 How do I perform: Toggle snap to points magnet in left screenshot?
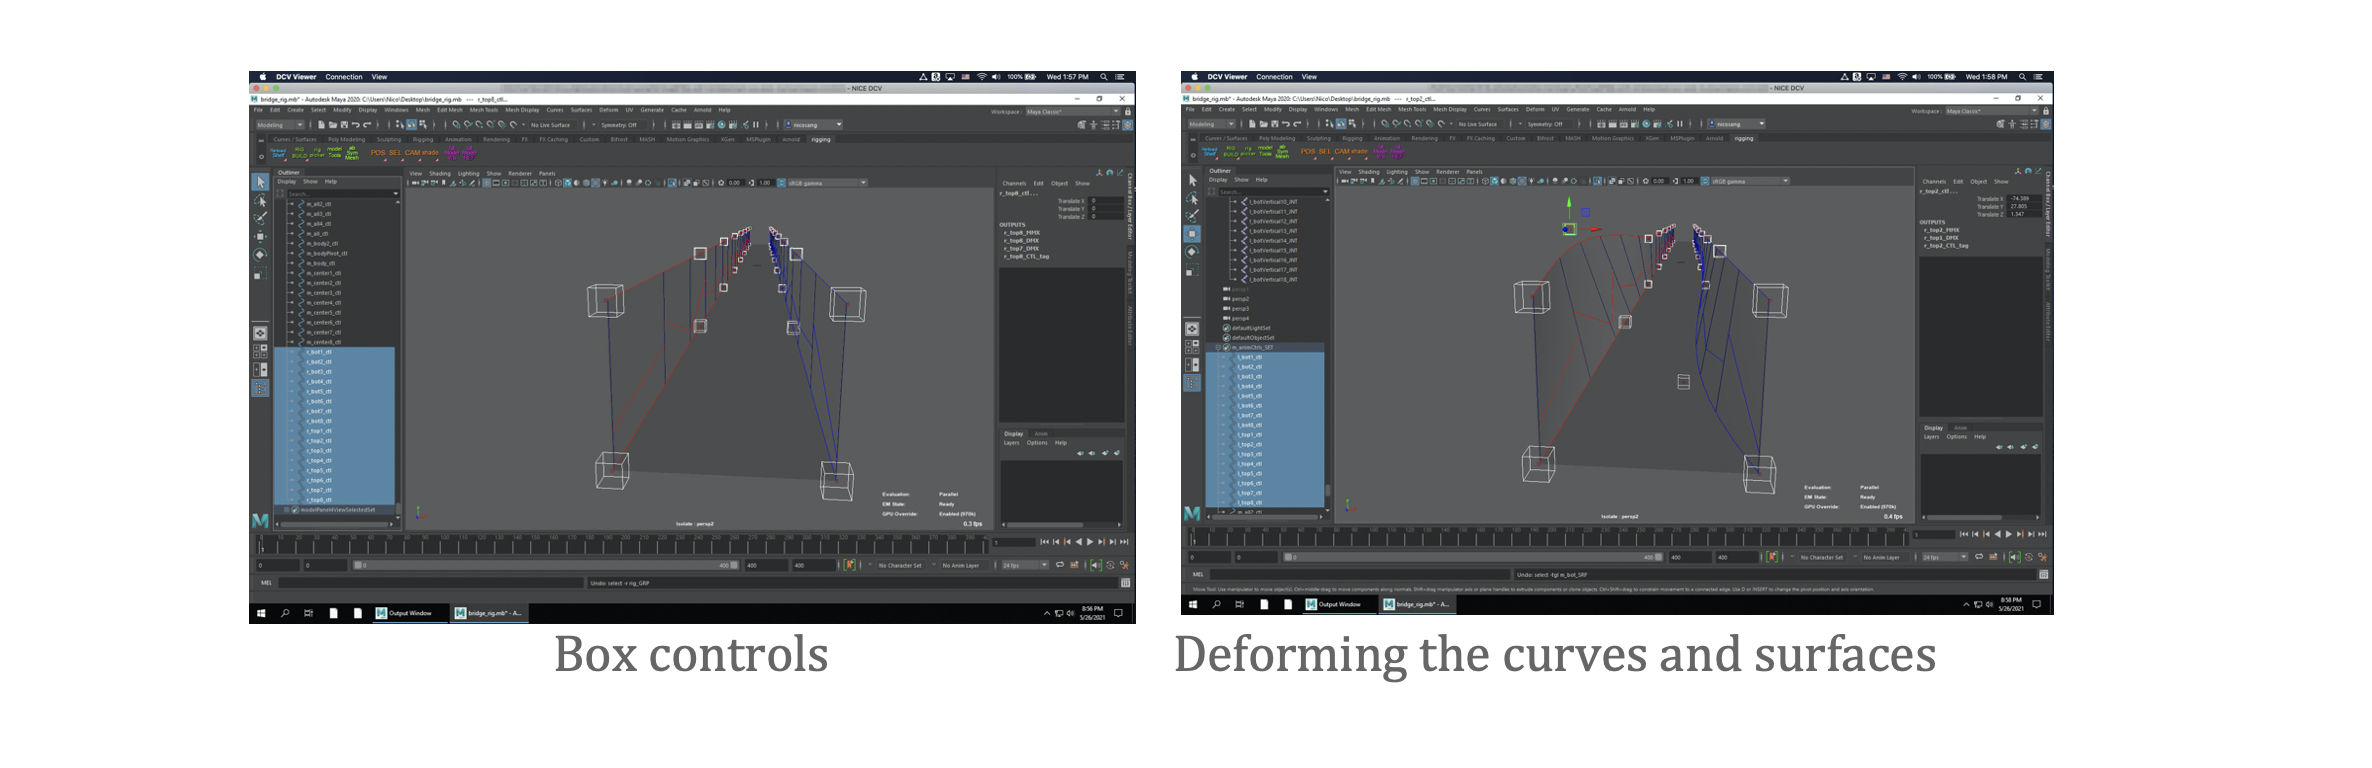[478, 125]
